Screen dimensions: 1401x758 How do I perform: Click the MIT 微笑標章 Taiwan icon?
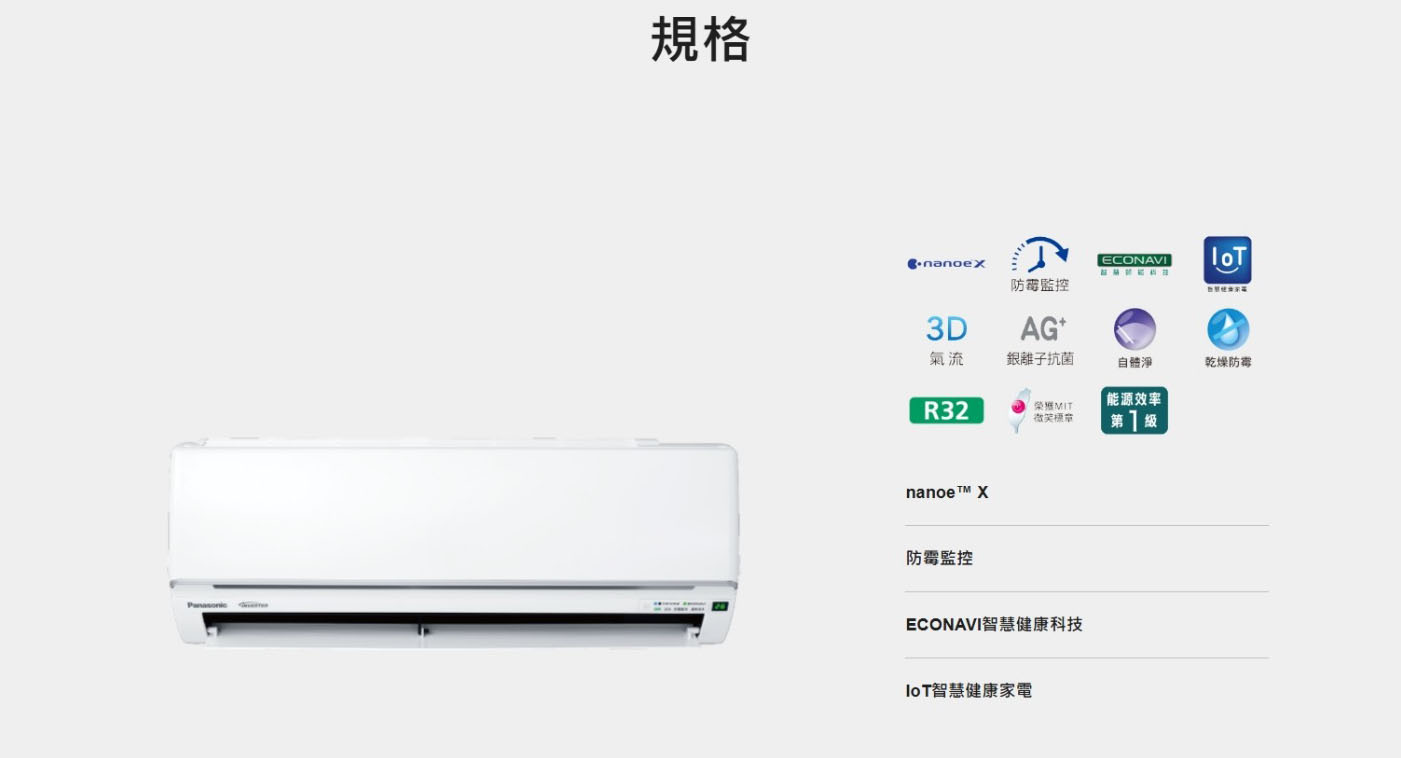[x=1040, y=410]
